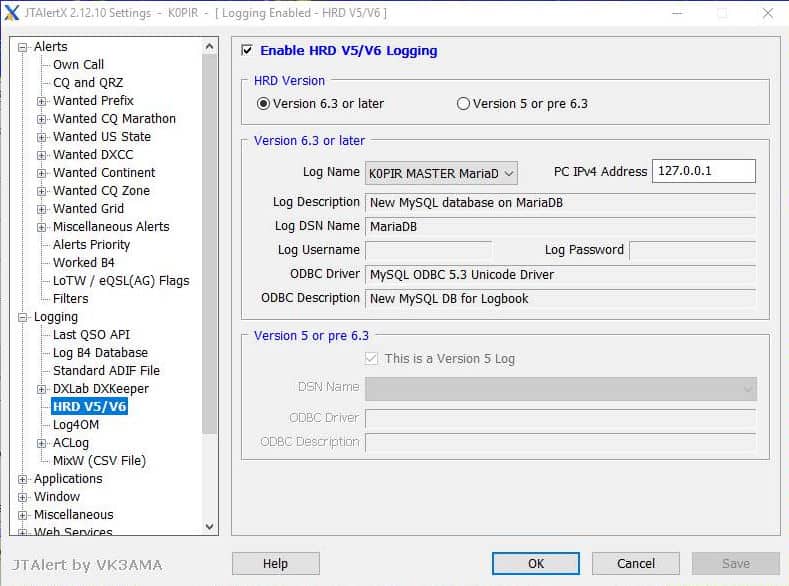Click the Help button

coord(276,563)
